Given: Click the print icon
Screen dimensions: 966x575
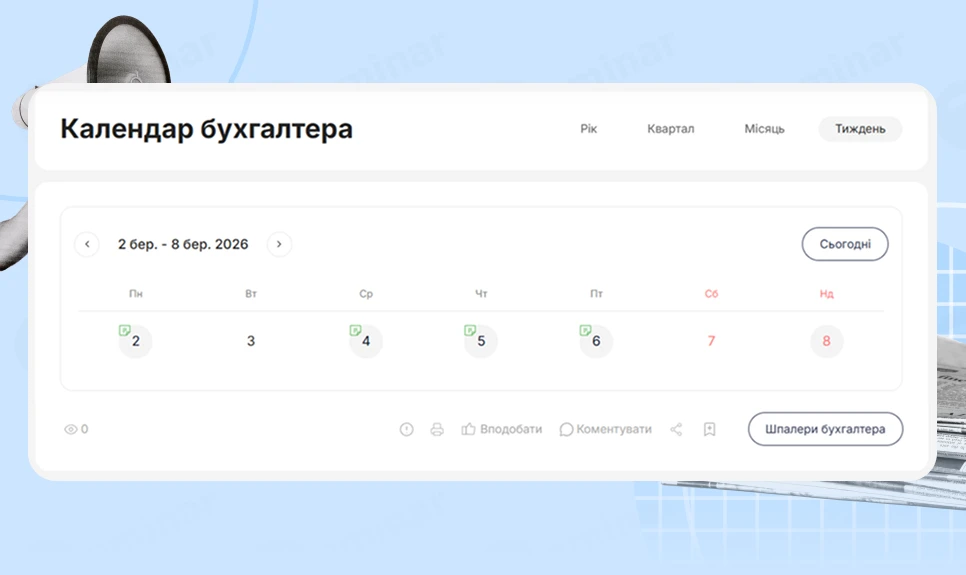Looking at the screenshot, I should (437, 430).
